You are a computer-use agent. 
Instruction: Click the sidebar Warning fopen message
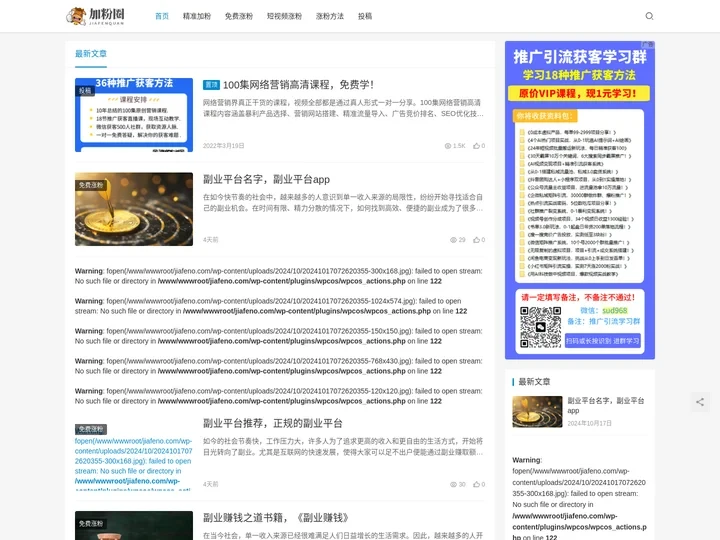click(579, 499)
